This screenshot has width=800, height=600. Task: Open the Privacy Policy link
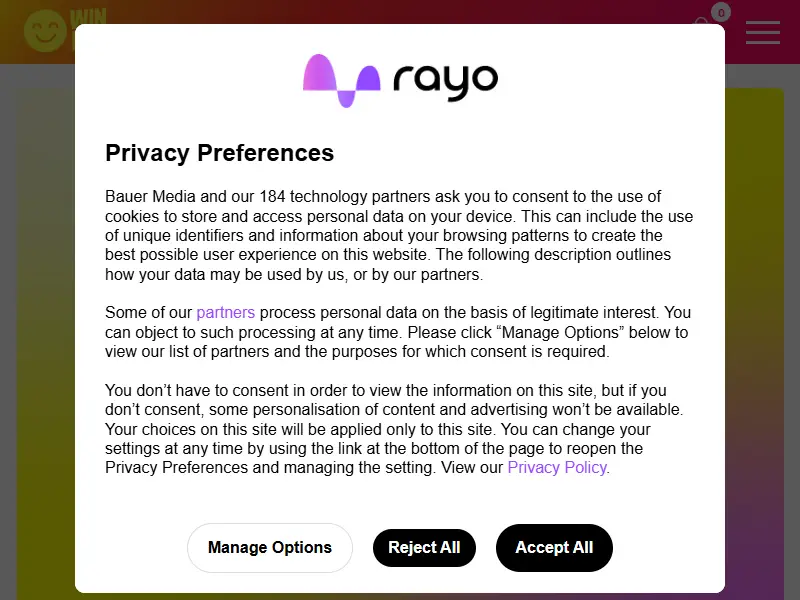557,467
